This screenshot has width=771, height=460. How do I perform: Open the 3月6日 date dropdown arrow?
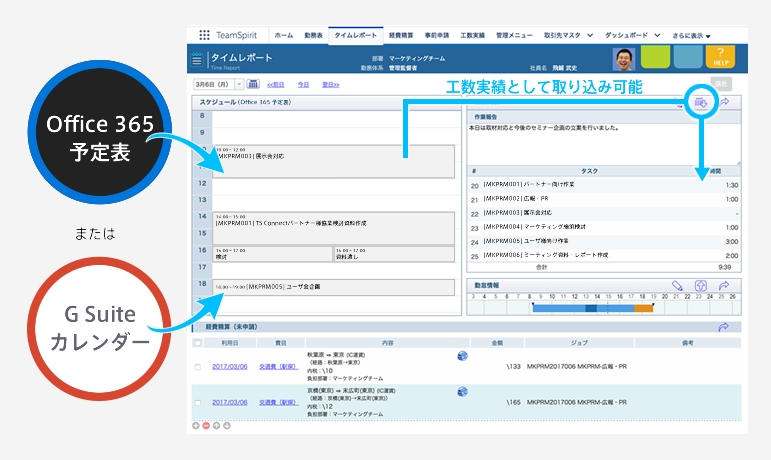tap(239, 84)
